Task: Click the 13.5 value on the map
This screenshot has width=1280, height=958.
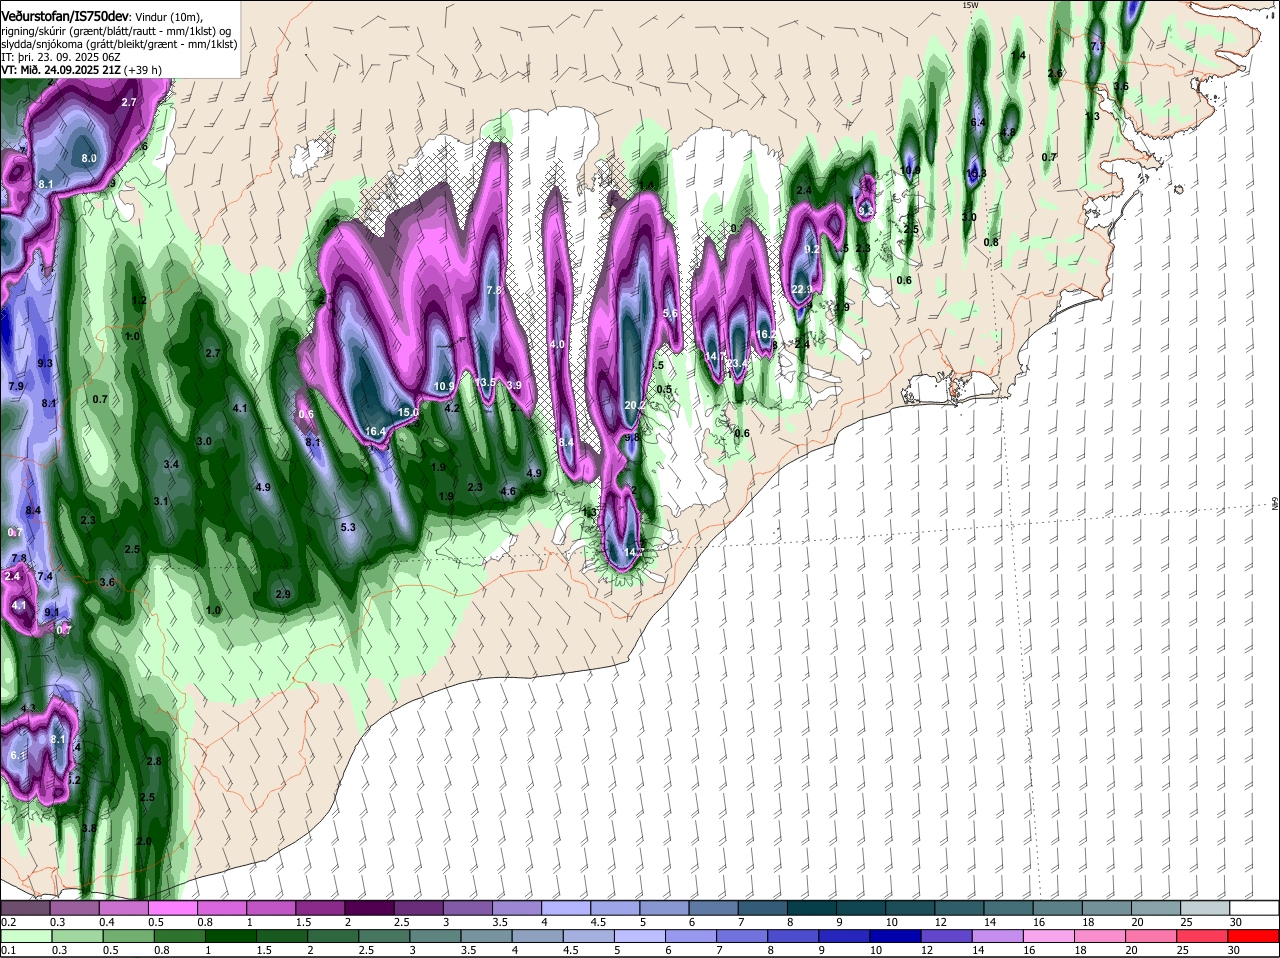Action: click(x=486, y=382)
